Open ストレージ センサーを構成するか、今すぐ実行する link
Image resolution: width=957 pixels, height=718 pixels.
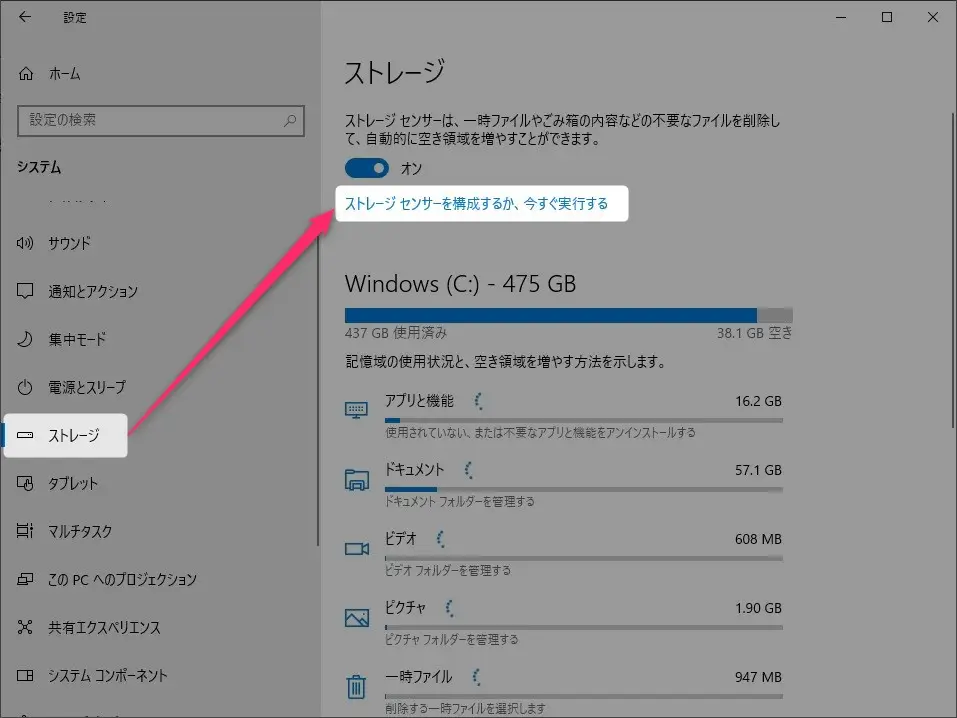tap(477, 203)
